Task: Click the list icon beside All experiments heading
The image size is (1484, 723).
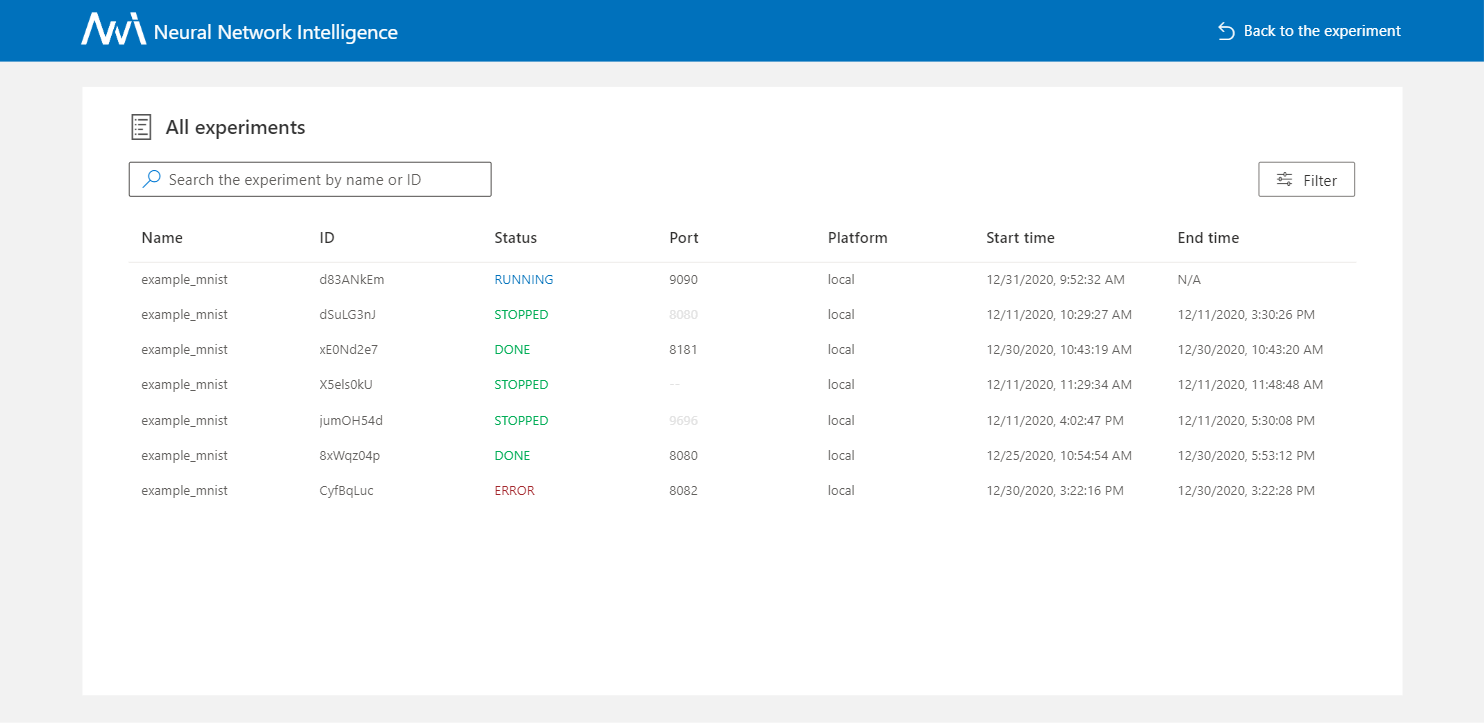Action: pos(141,126)
